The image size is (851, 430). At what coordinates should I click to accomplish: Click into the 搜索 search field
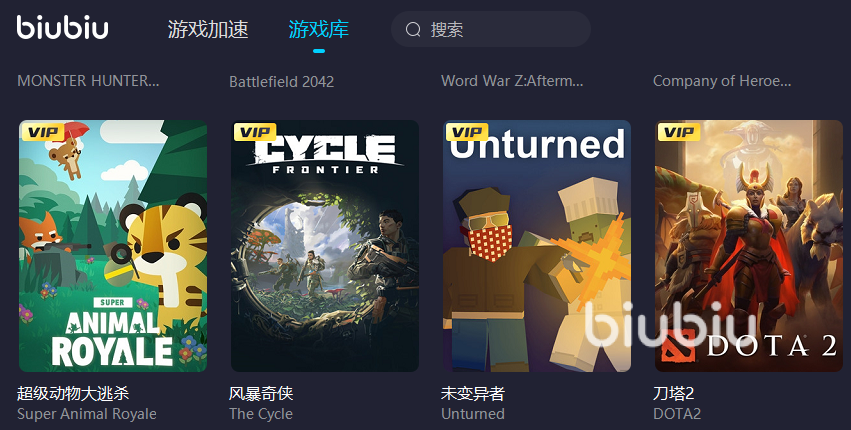(x=491, y=29)
